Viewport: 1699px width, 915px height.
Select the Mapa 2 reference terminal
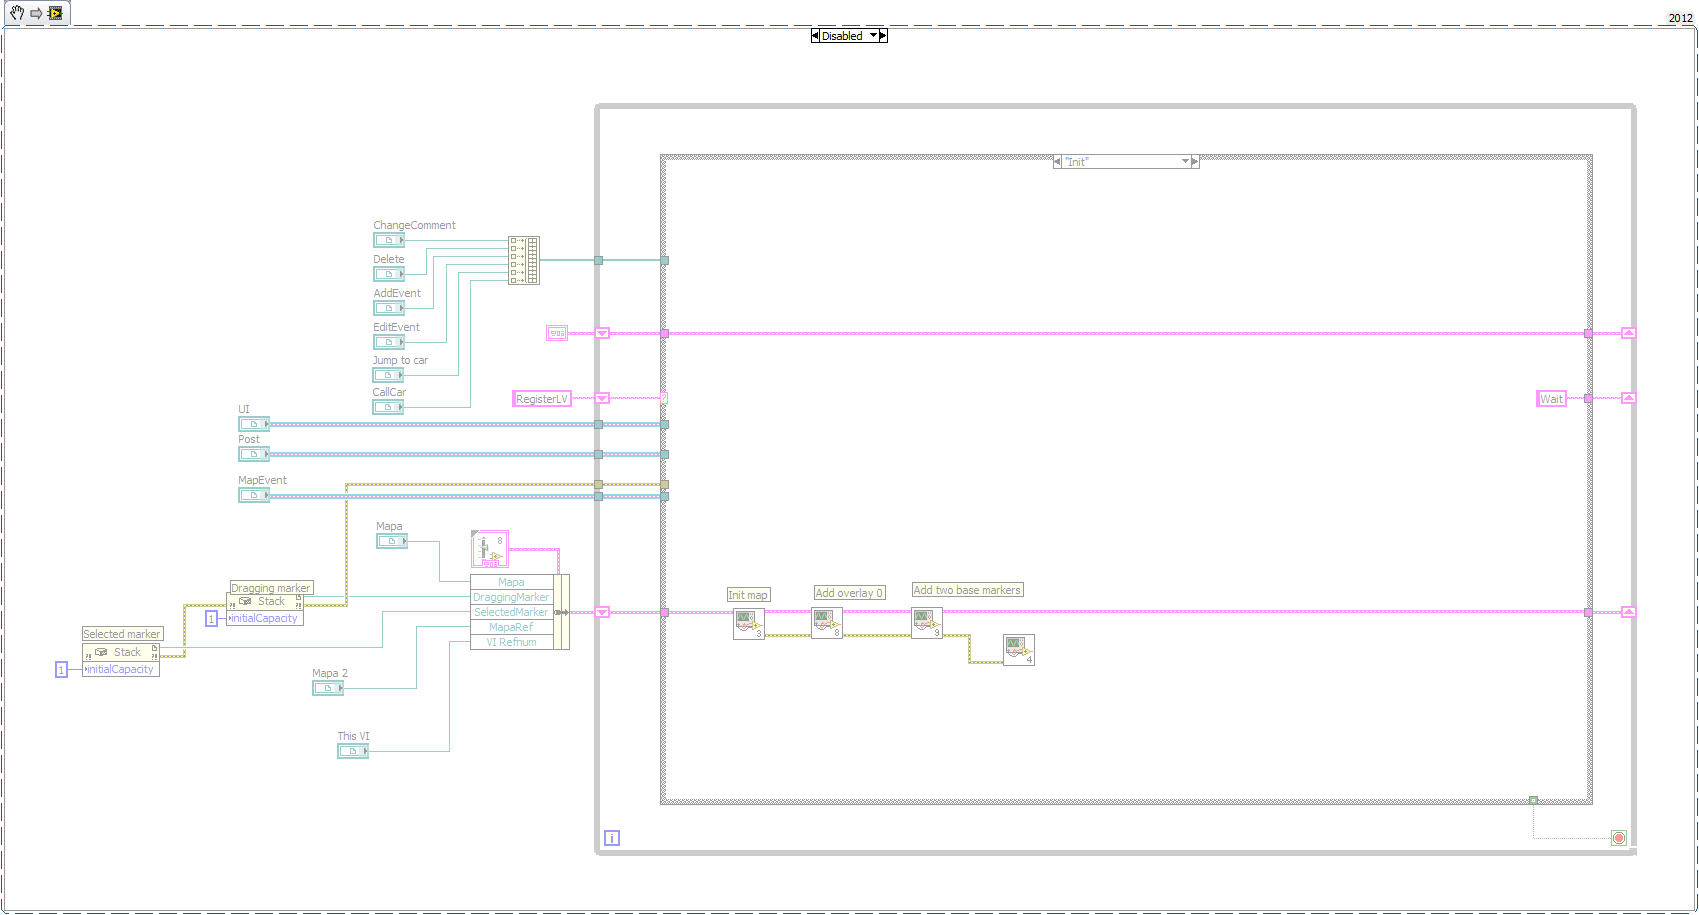click(328, 688)
